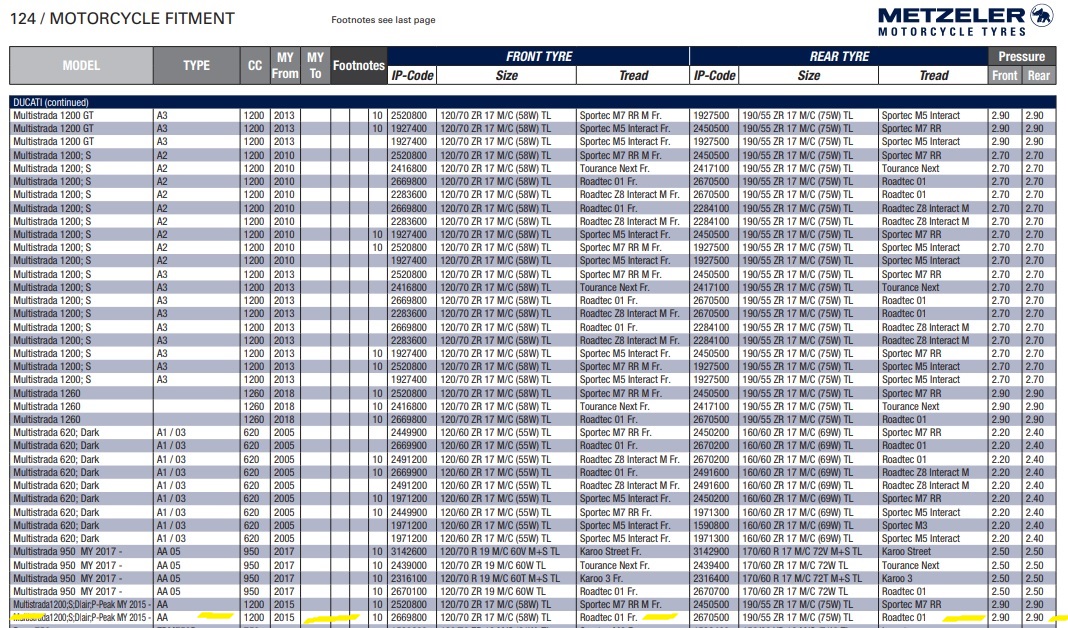Click the METZELER brand wordmark

952,15
